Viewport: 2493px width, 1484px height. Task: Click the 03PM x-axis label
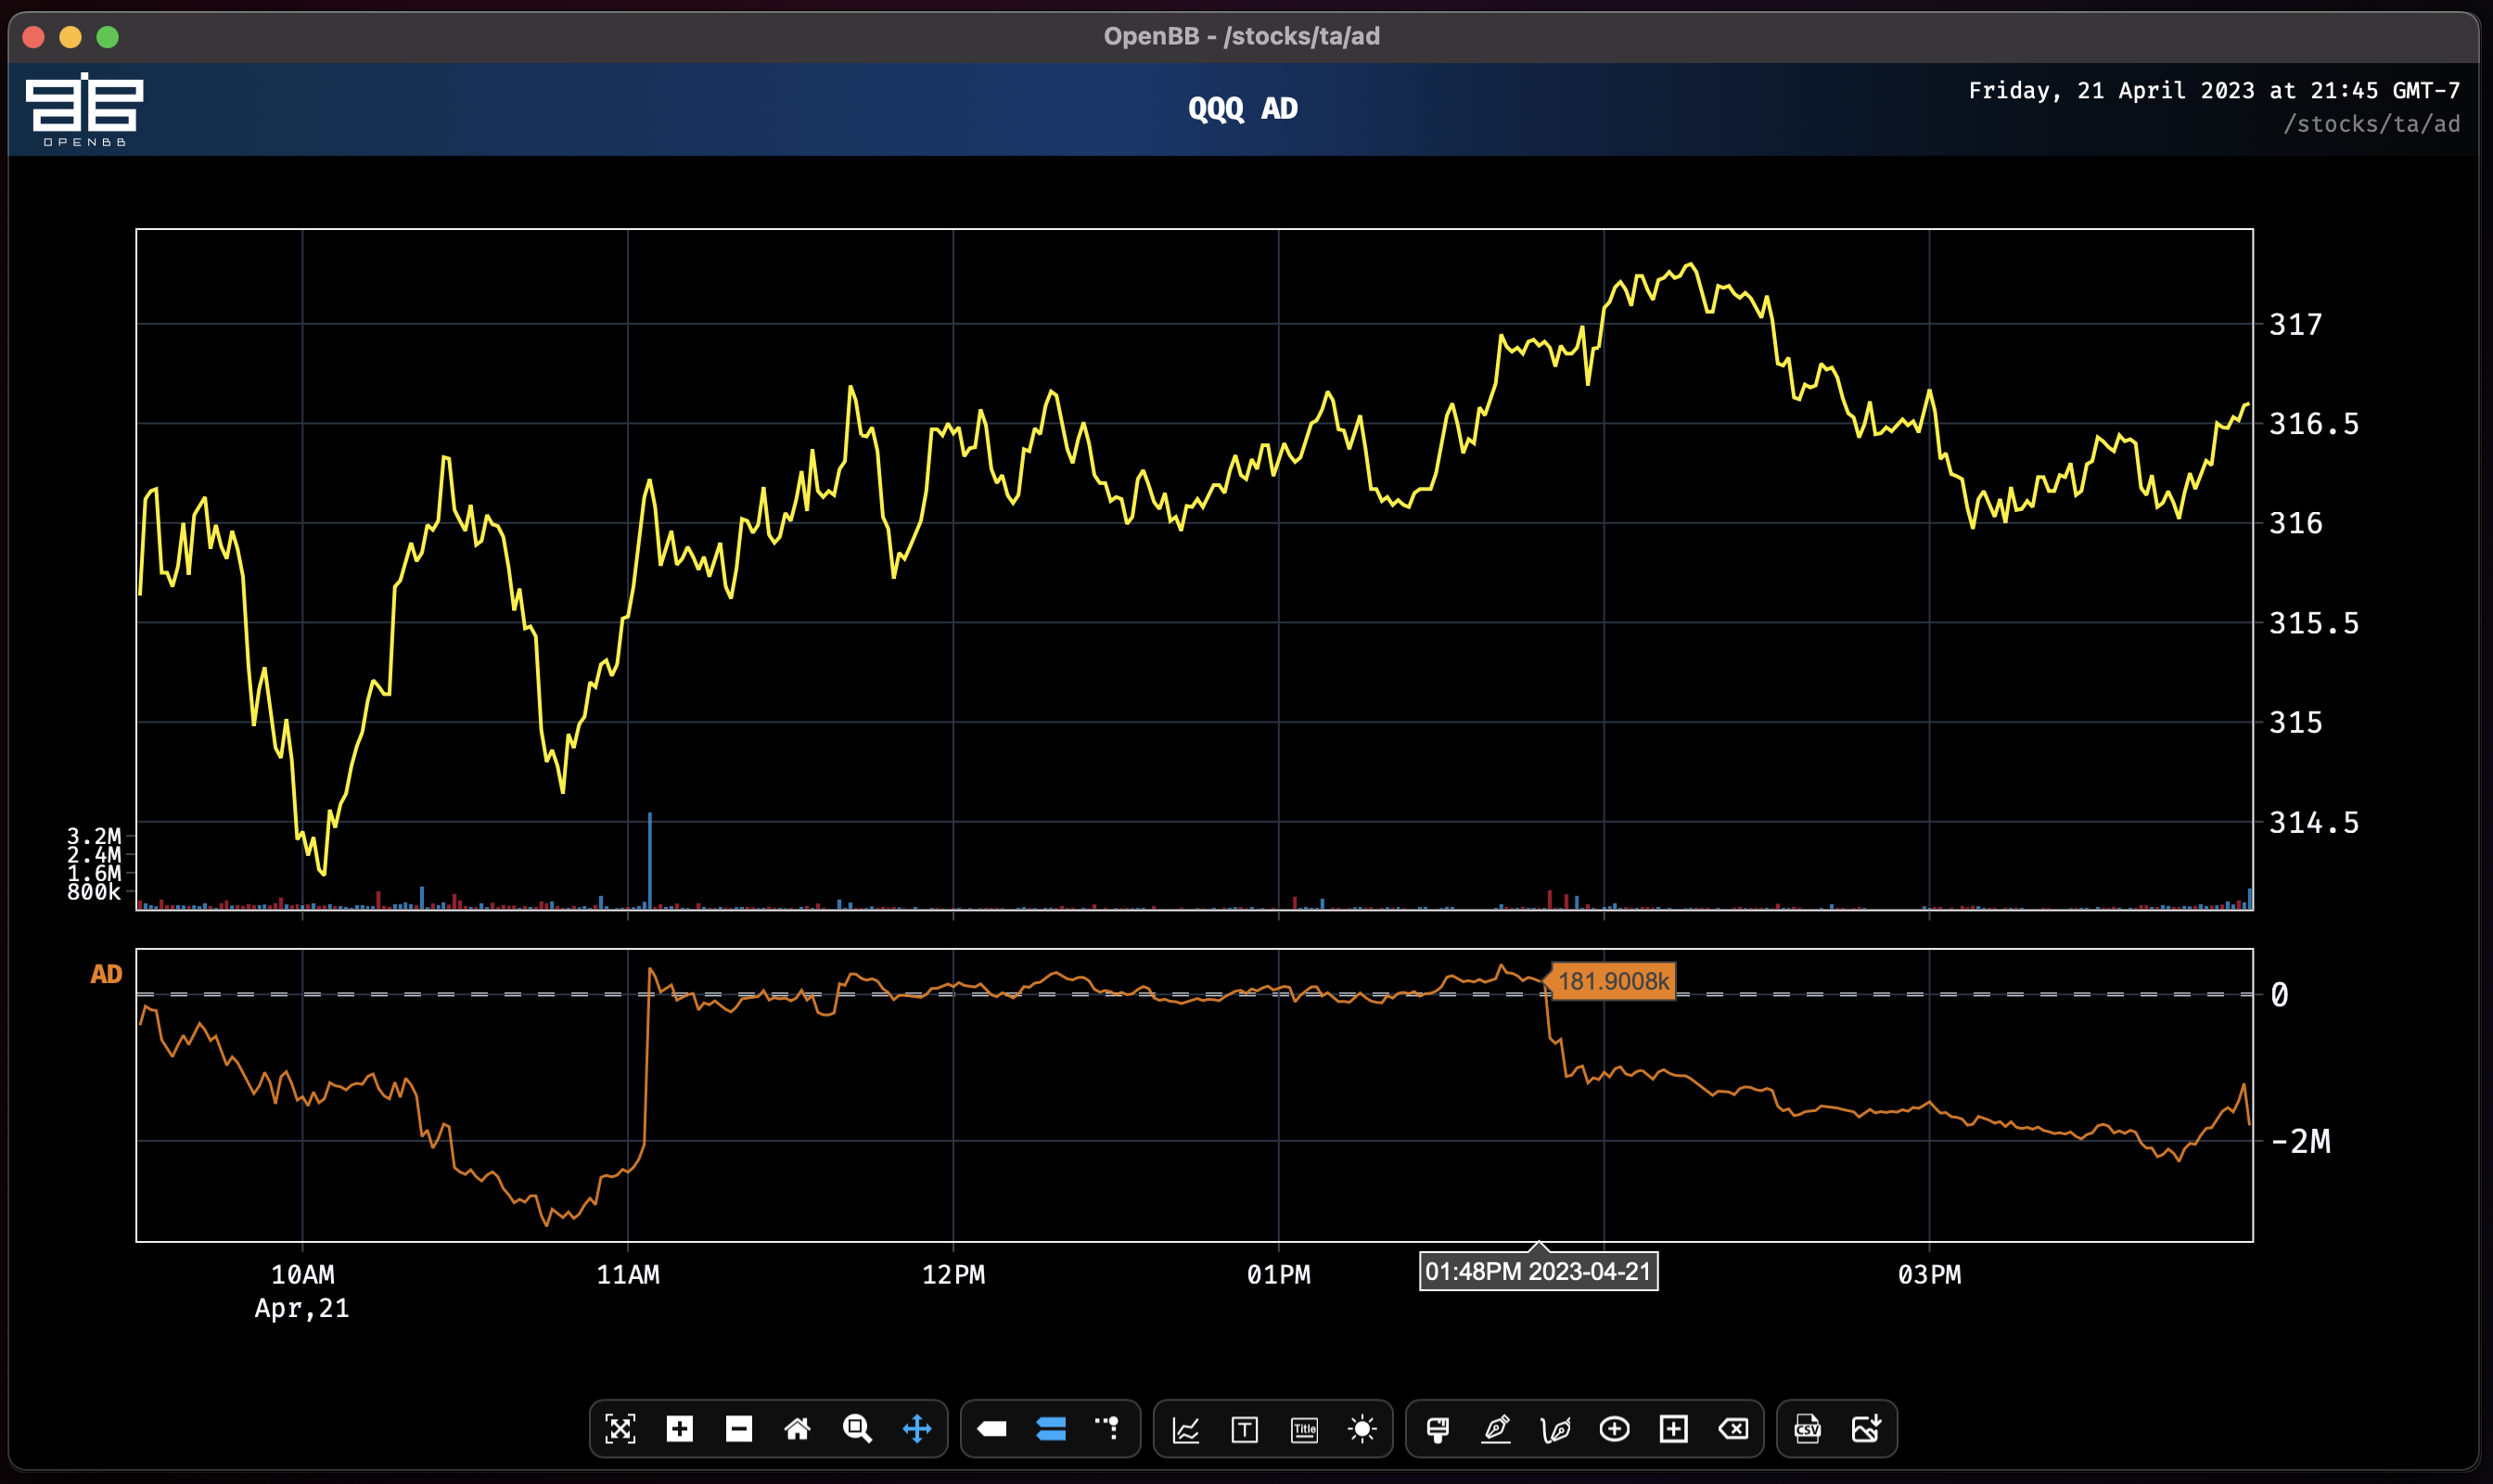1930,1274
